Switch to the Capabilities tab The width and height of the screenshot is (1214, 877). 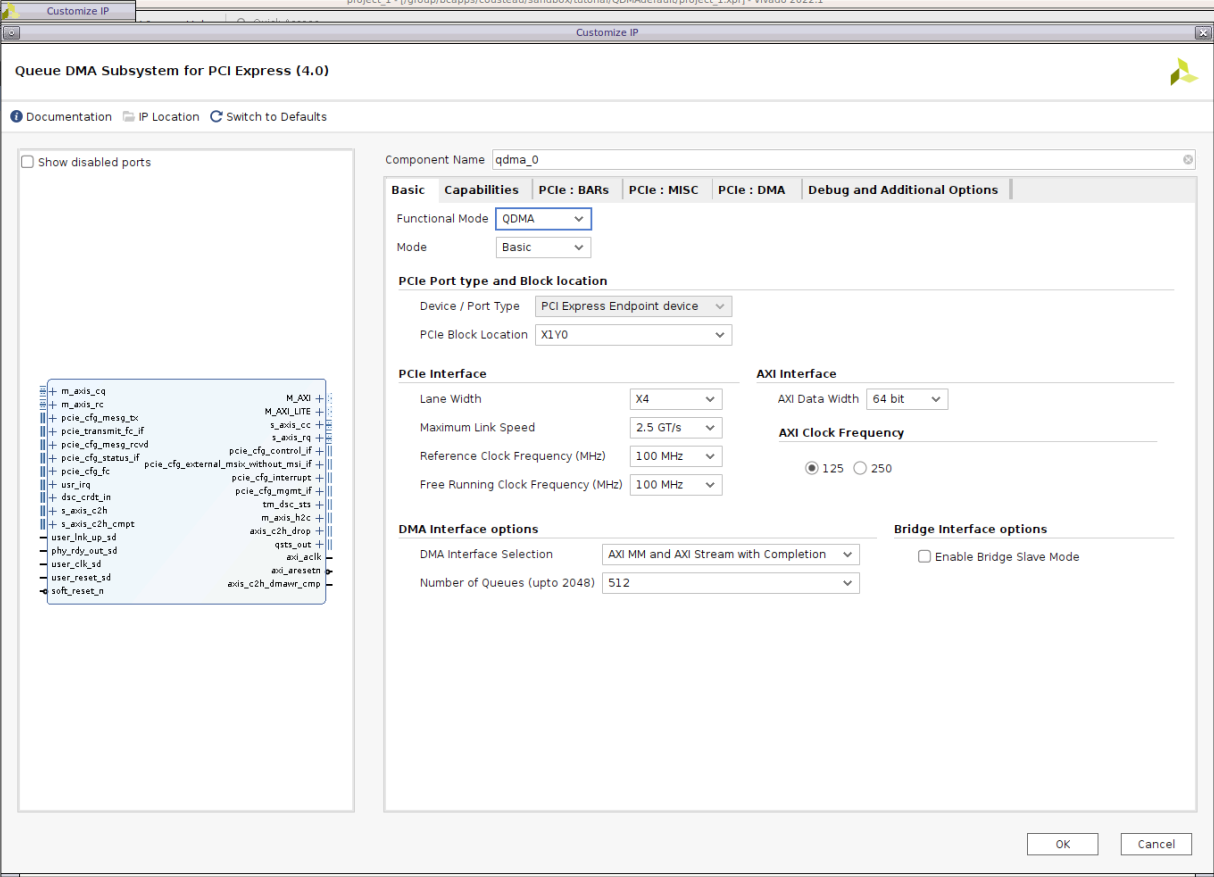[482, 189]
